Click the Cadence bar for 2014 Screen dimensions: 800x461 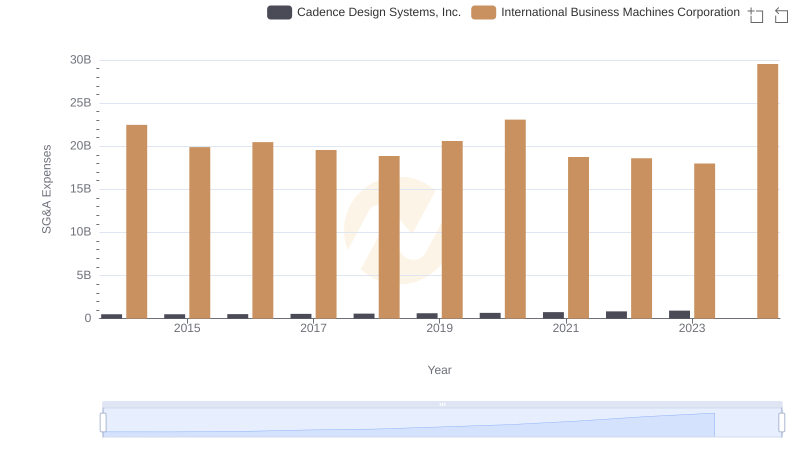tap(112, 316)
